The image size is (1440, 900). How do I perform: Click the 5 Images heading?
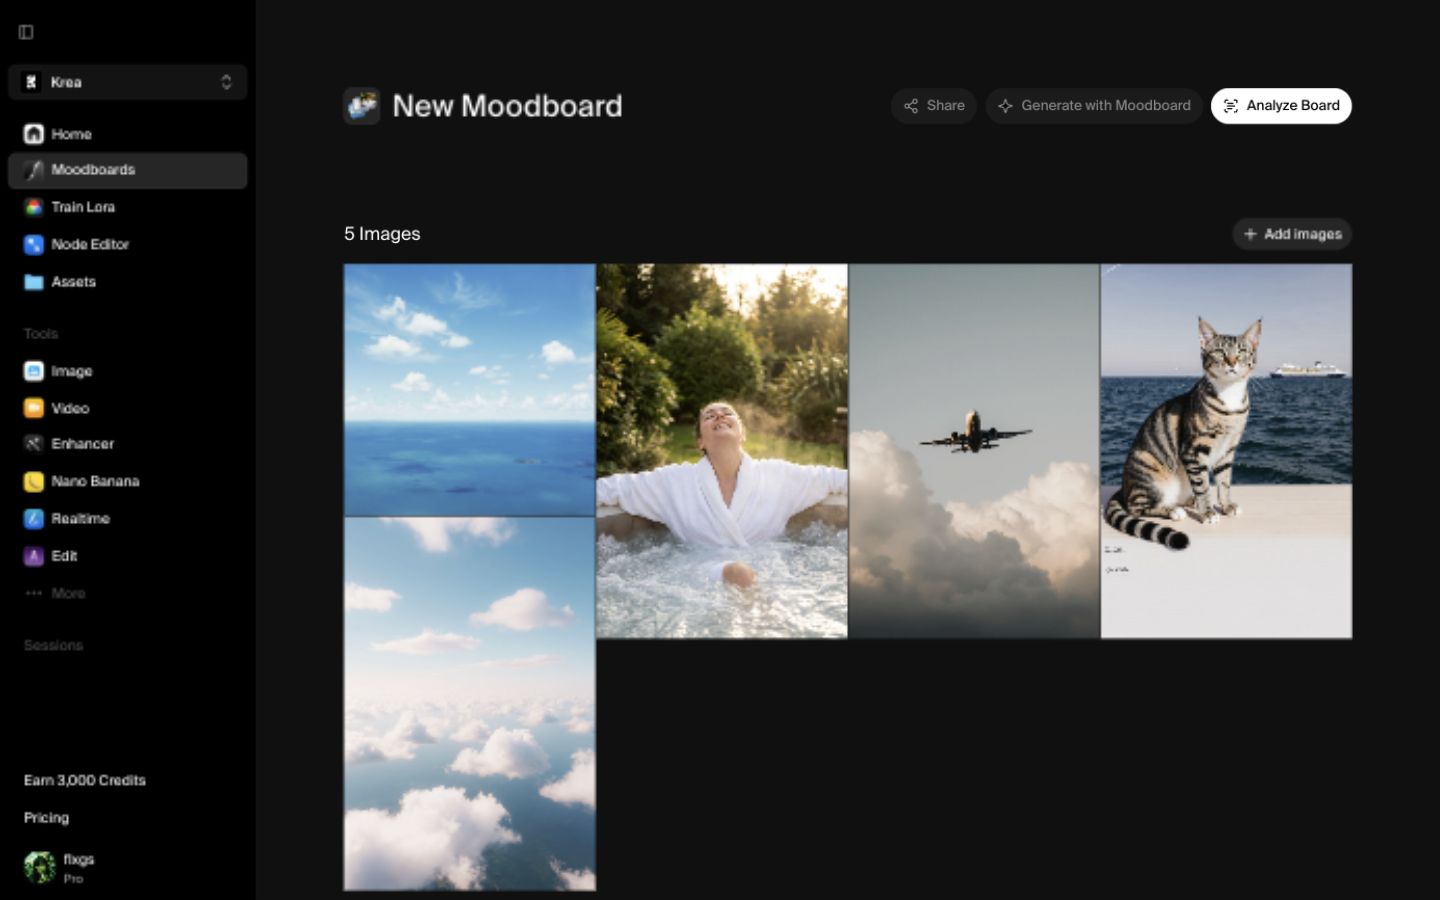[x=382, y=234]
